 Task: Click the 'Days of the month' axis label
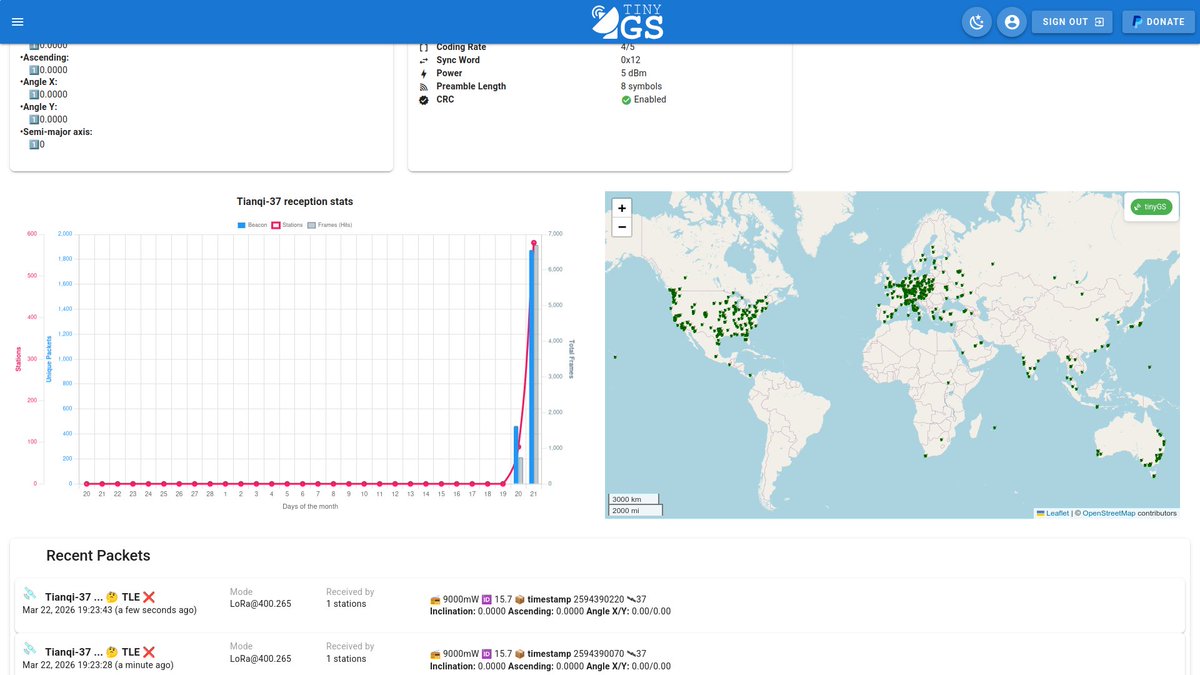tap(310, 506)
